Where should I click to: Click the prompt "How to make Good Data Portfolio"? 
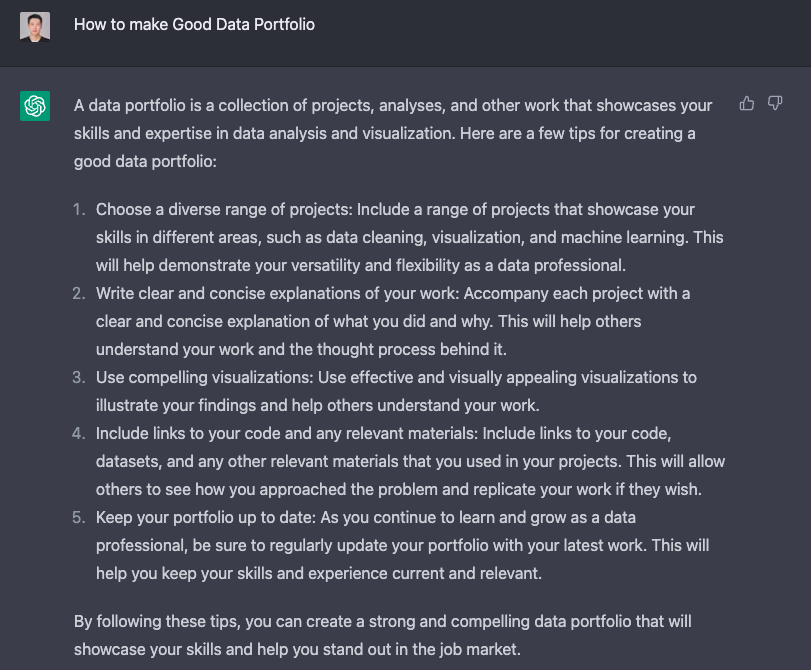coord(194,24)
